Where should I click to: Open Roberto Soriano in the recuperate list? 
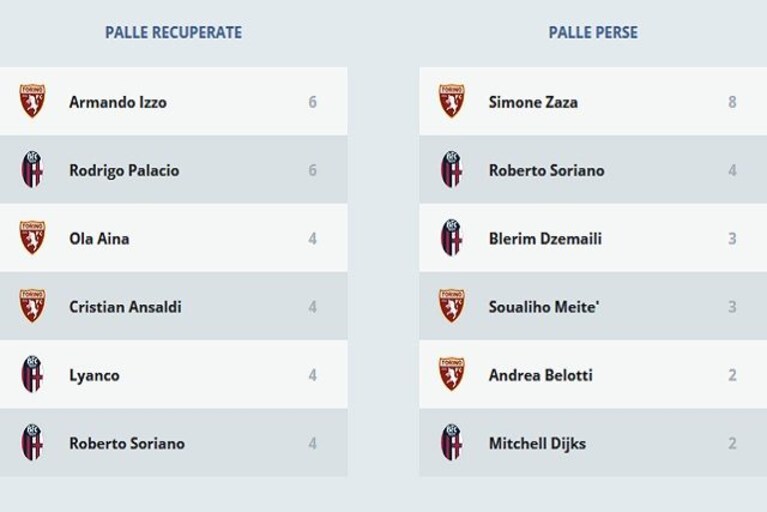[127, 443]
